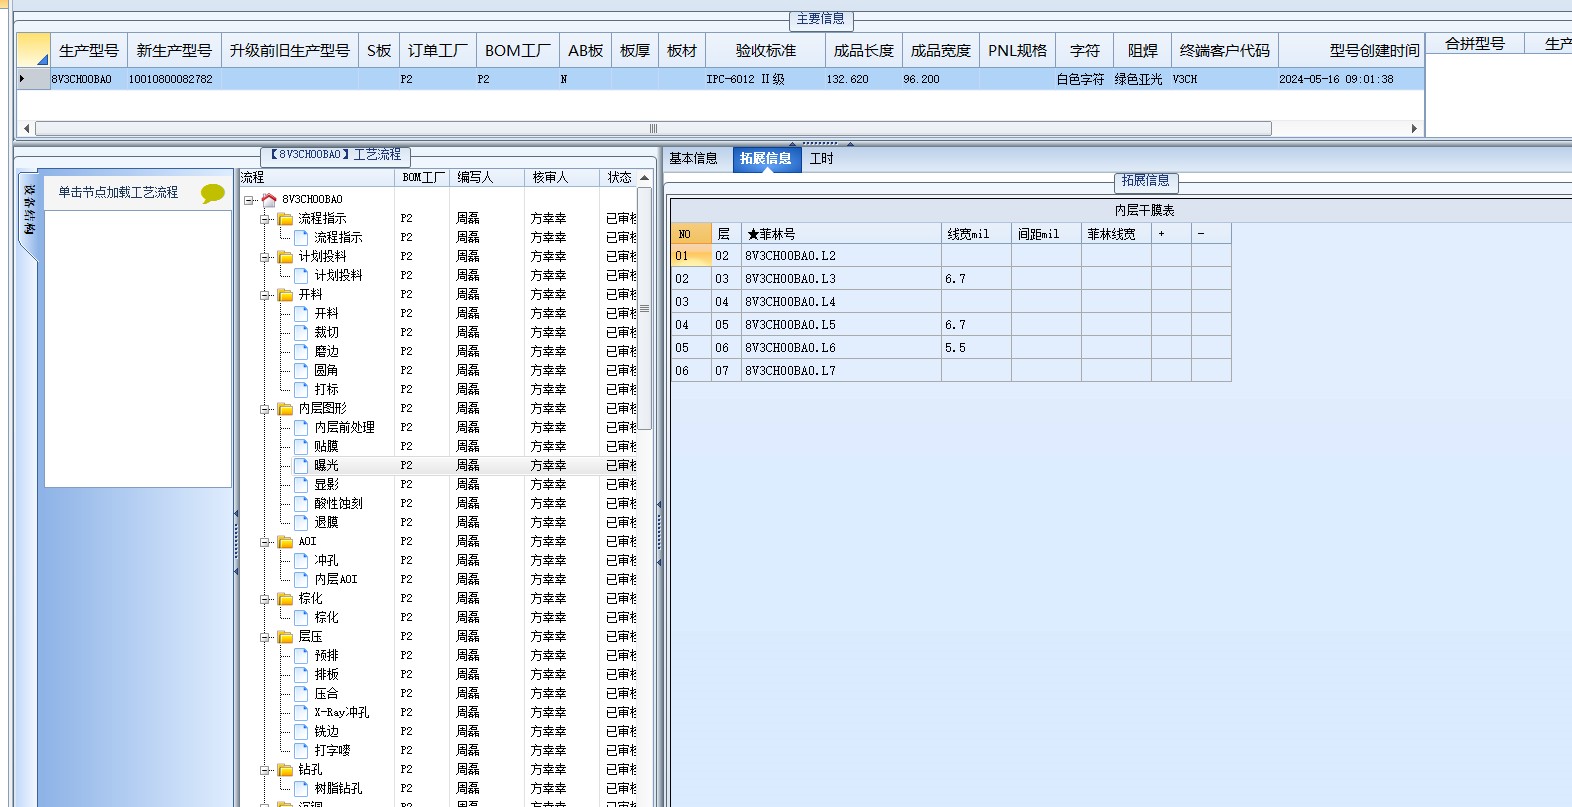Click the ★菲林号 column header
Viewport: 1572px width, 807px height.
(x=840, y=234)
